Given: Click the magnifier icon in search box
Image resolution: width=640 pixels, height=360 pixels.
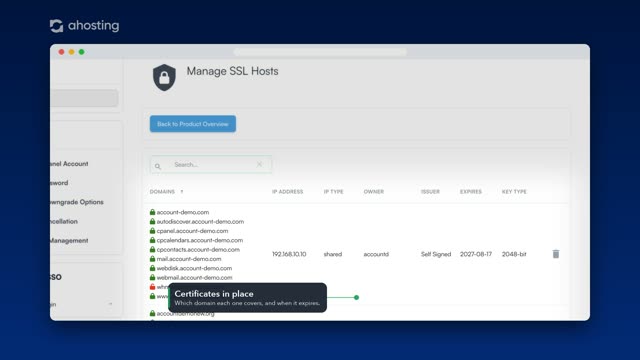Looking at the screenshot, I should tap(158, 166).
